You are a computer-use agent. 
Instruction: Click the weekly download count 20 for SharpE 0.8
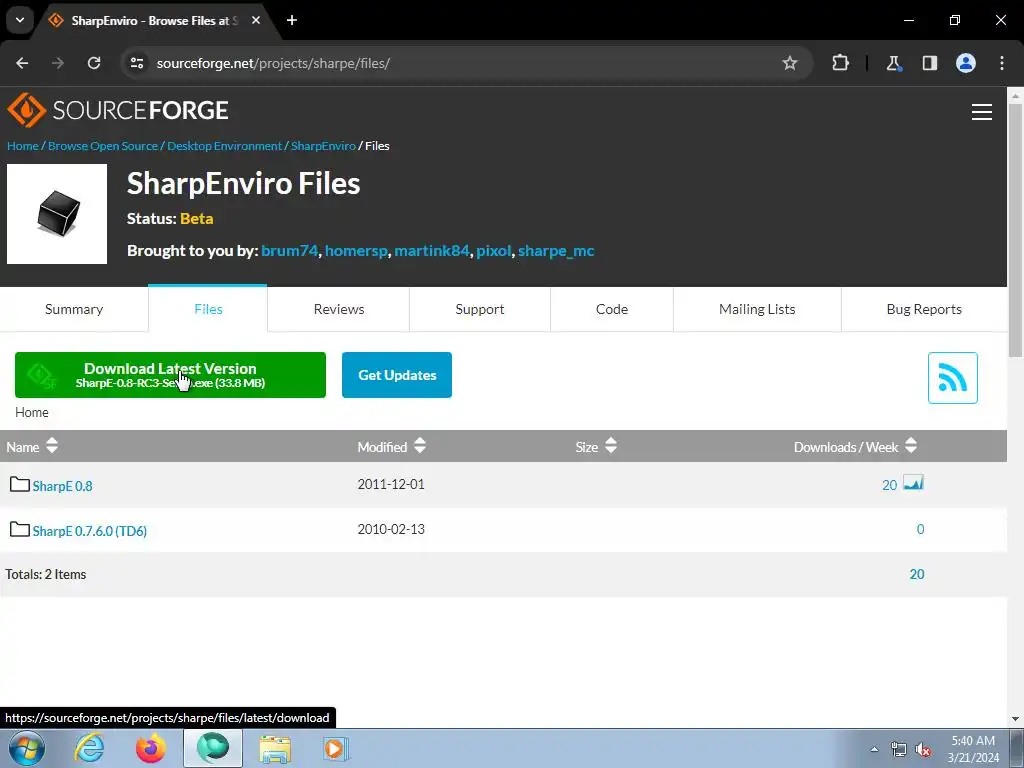point(889,485)
